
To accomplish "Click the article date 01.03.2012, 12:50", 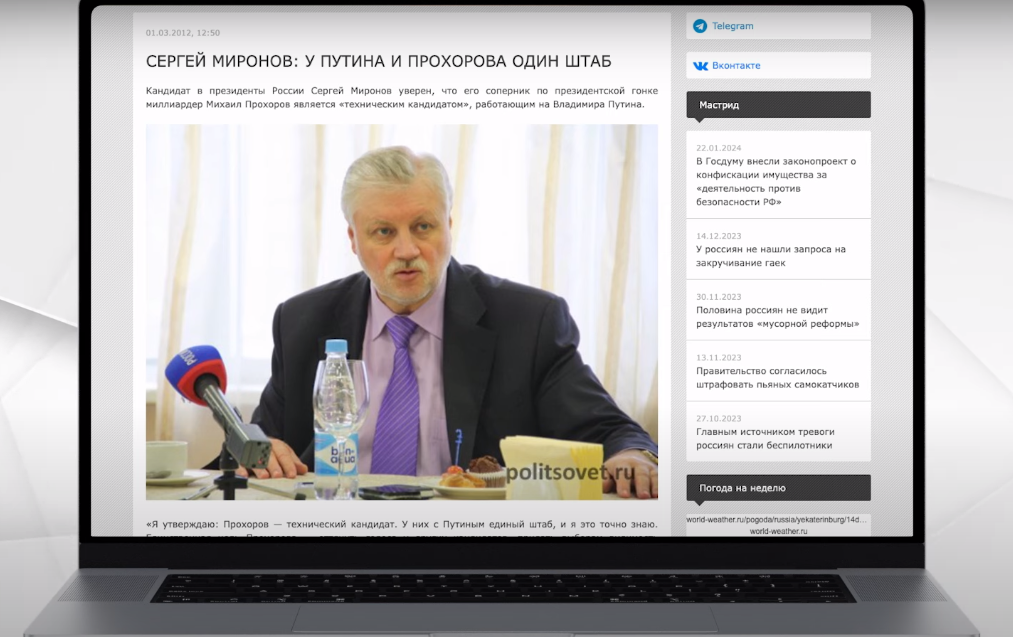I will pyautogui.click(x=183, y=32).
